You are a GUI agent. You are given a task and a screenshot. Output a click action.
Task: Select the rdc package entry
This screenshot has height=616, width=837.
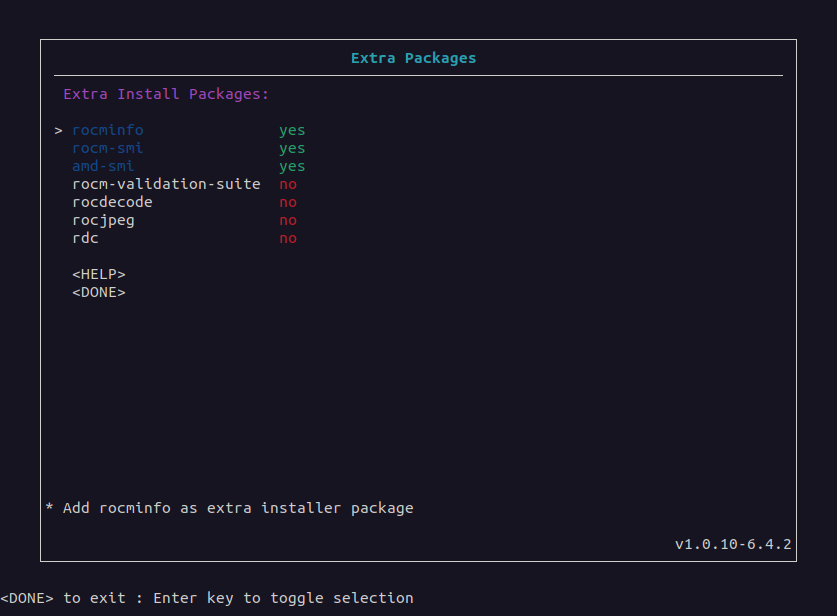(85, 239)
